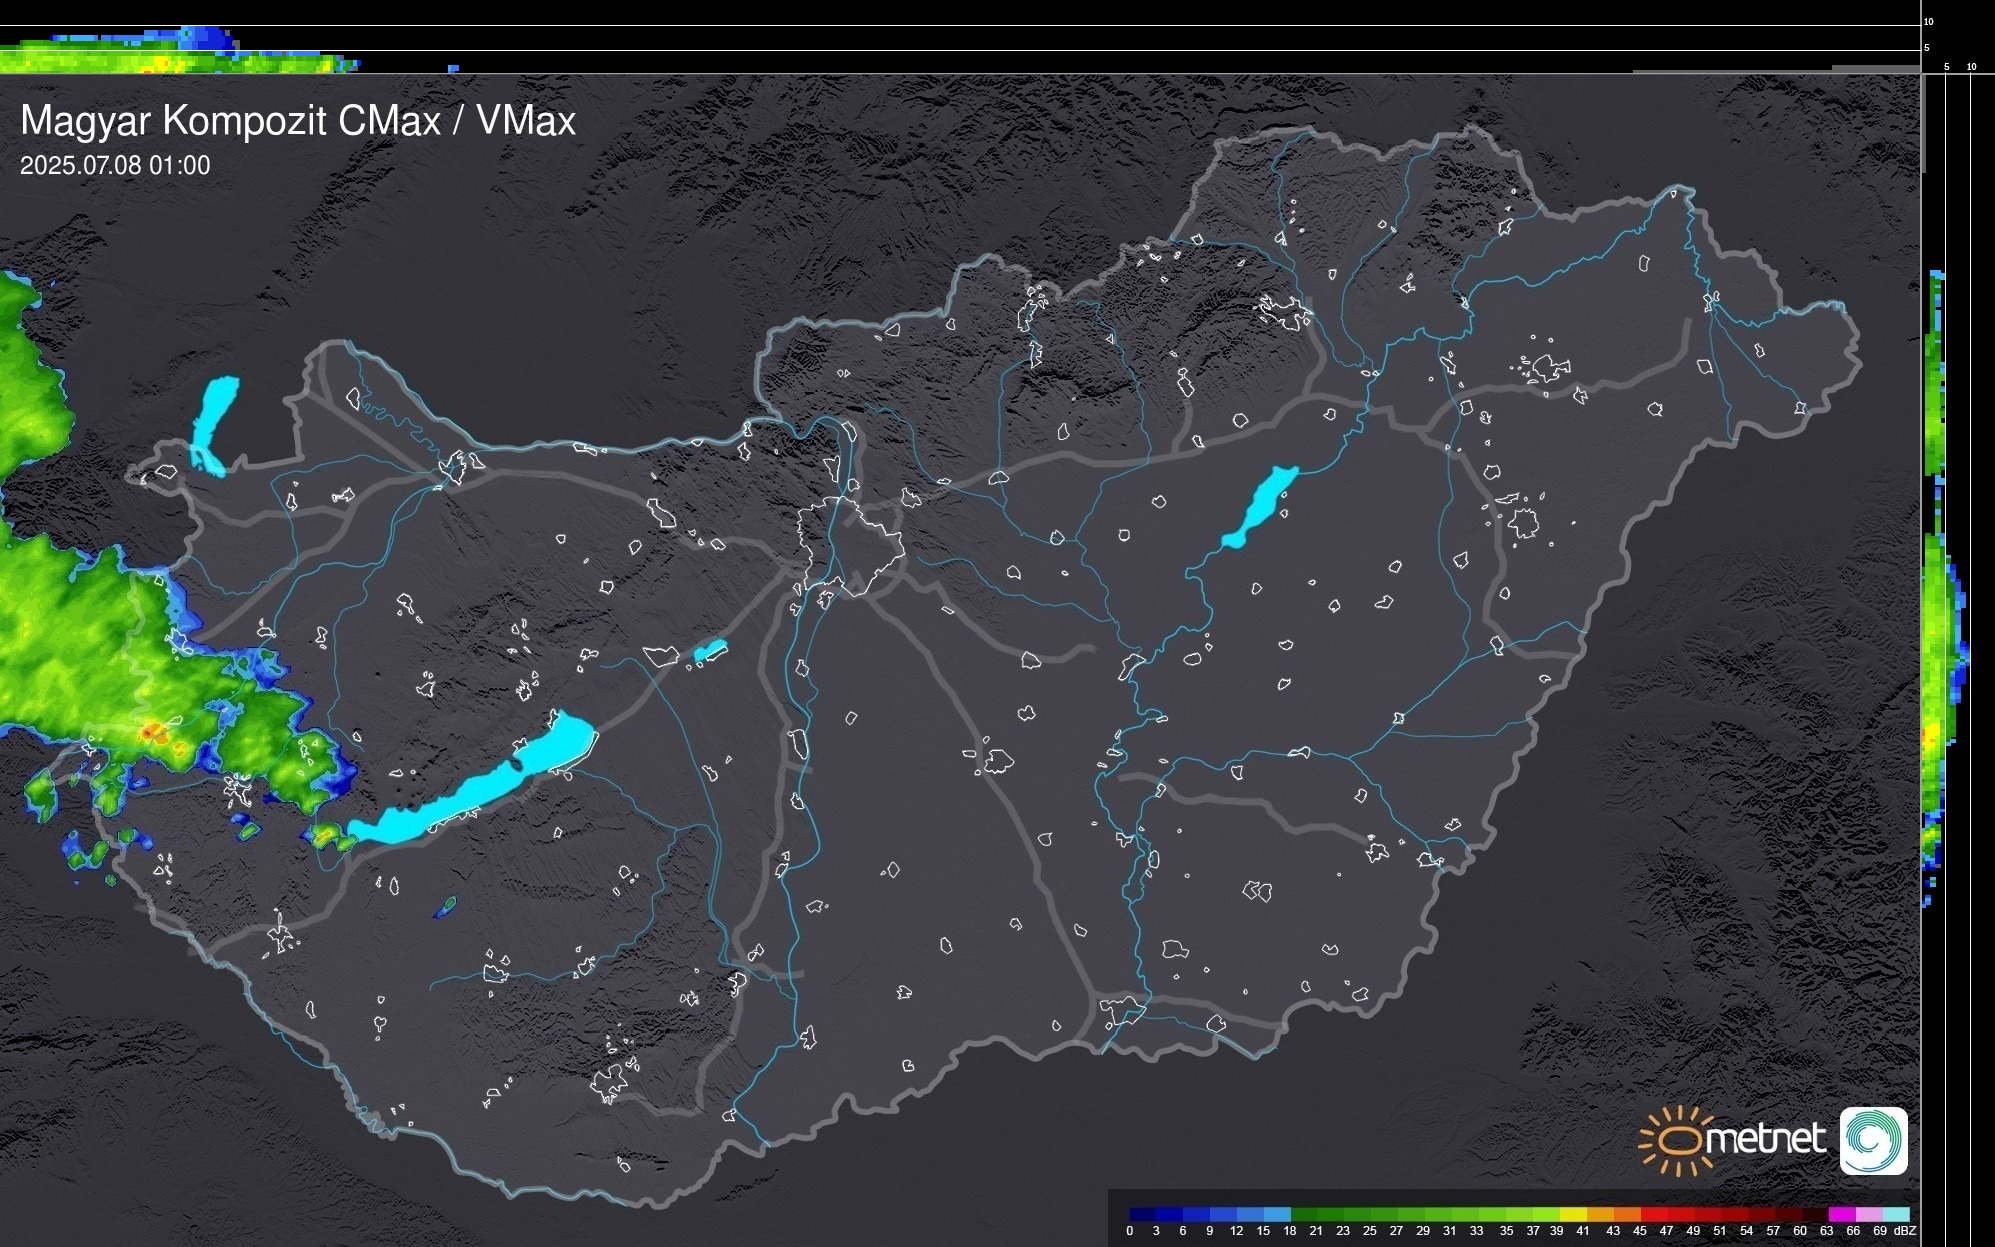Select the magenta 63 dBZ legend swatch
Image resolution: width=1995 pixels, height=1247 pixels.
coord(1840,1214)
